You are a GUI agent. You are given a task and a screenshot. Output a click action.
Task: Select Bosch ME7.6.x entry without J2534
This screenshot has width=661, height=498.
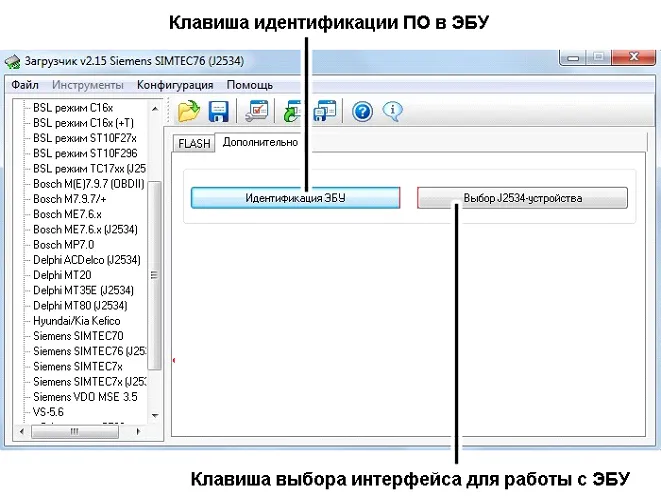67,214
